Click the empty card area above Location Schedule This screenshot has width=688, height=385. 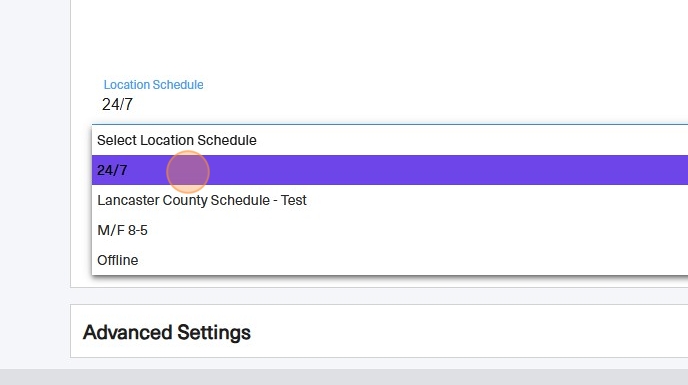tap(379, 35)
